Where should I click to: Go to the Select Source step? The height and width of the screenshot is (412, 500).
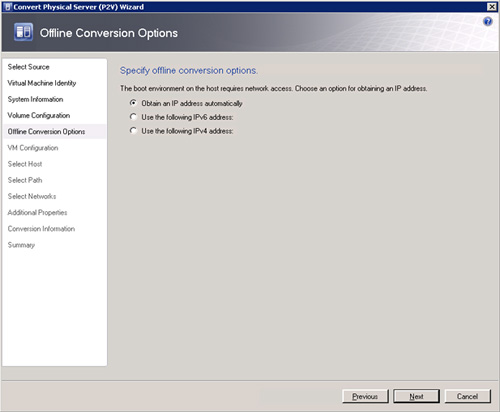click(29, 67)
